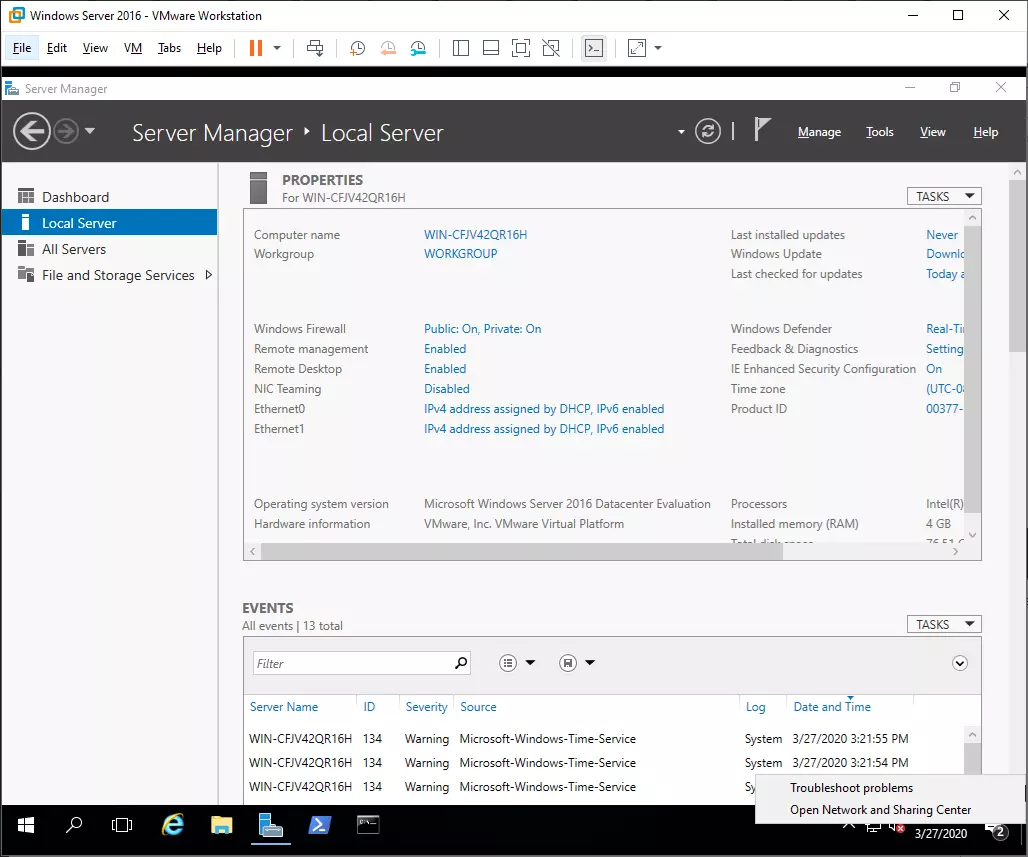Toggle the thumbnail bar view icon
The height and width of the screenshot is (857, 1028).
[491, 48]
